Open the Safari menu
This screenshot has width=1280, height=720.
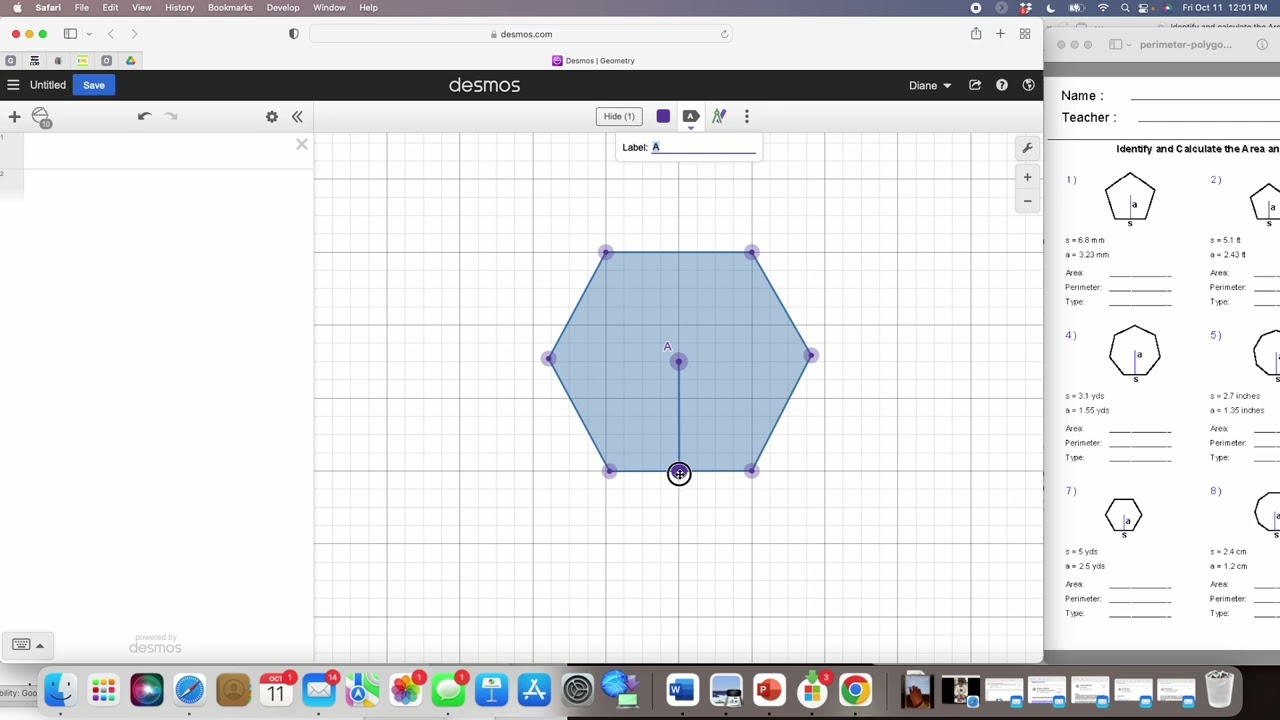pyautogui.click(x=48, y=8)
